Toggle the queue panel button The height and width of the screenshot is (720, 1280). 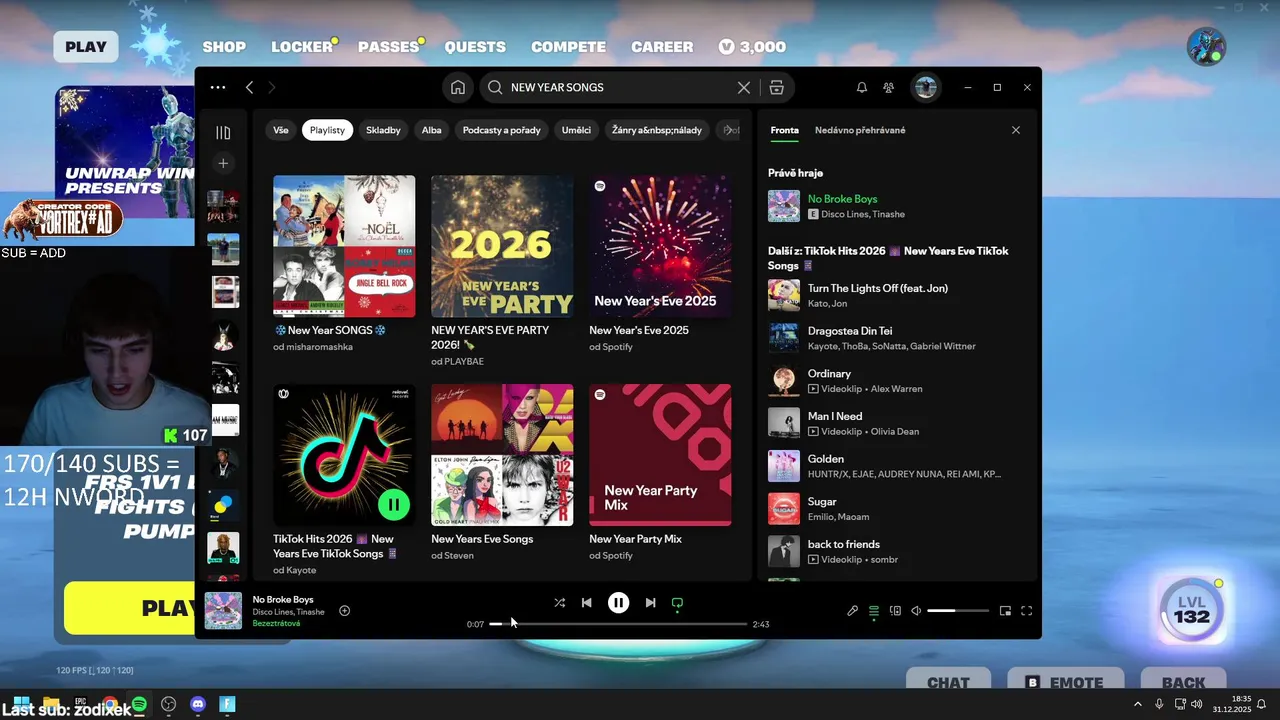coord(874,611)
